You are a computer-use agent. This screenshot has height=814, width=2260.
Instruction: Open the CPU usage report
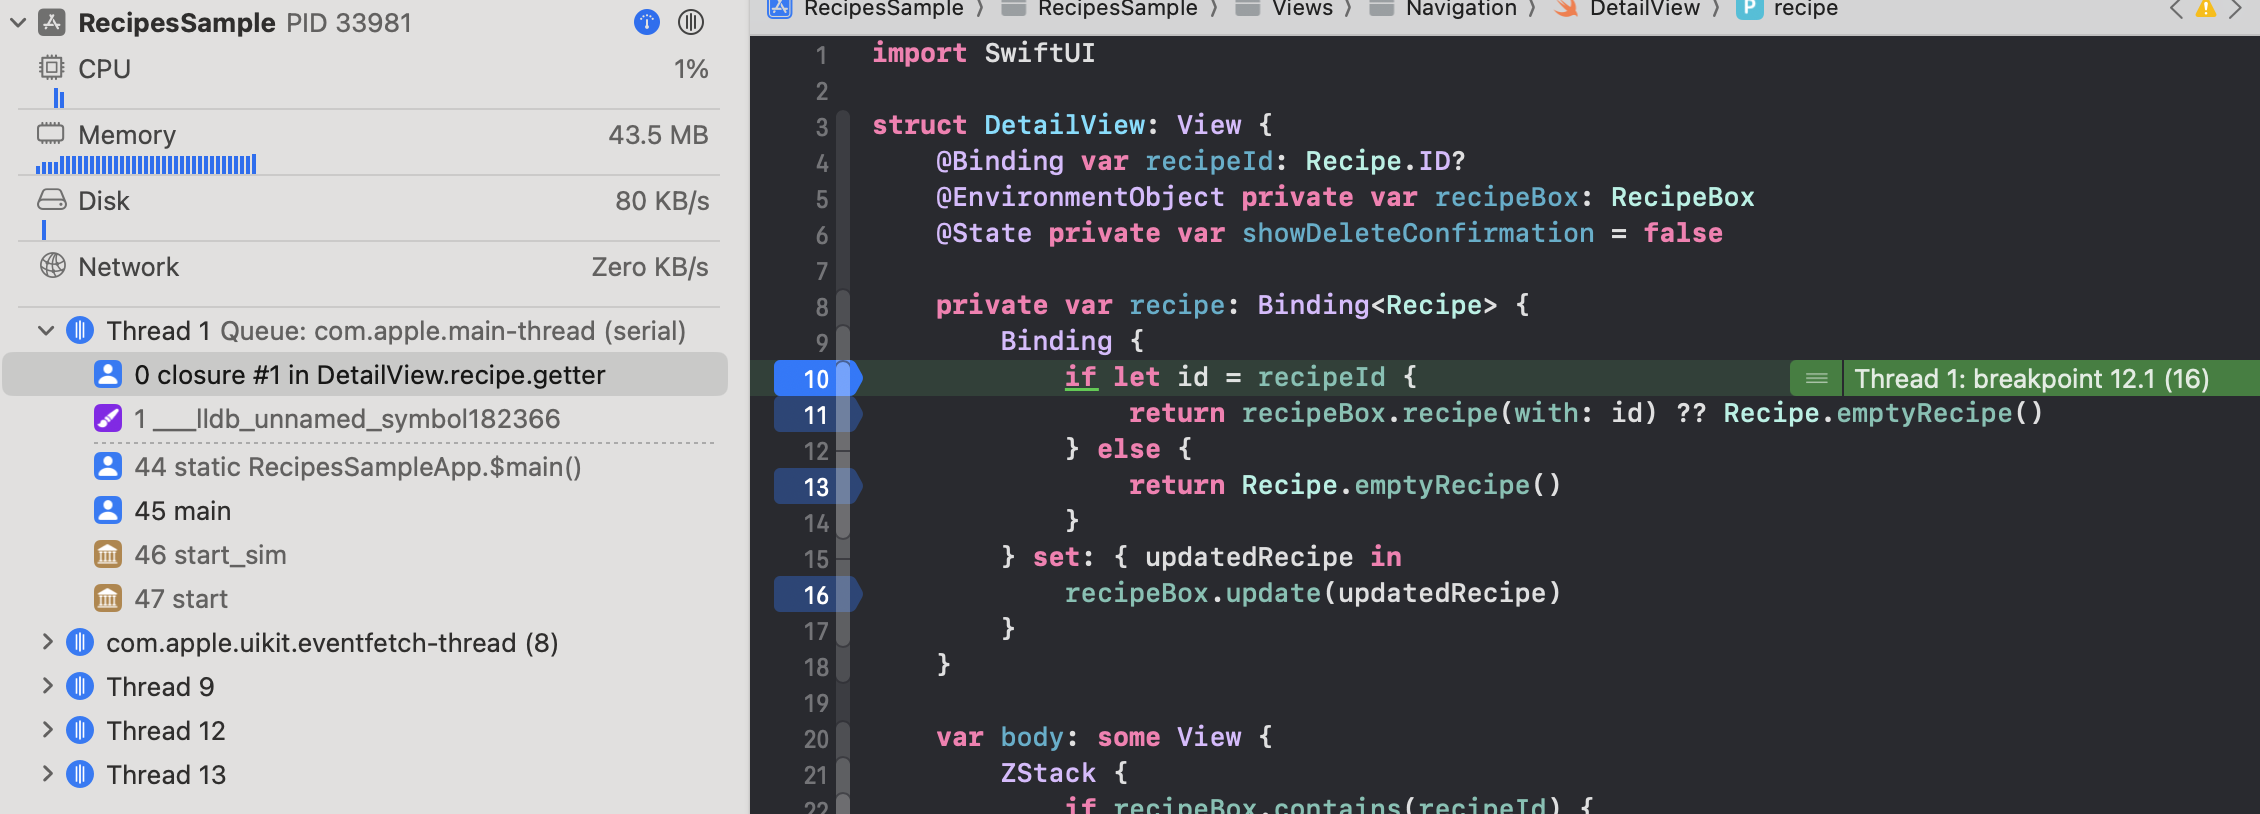coord(104,69)
